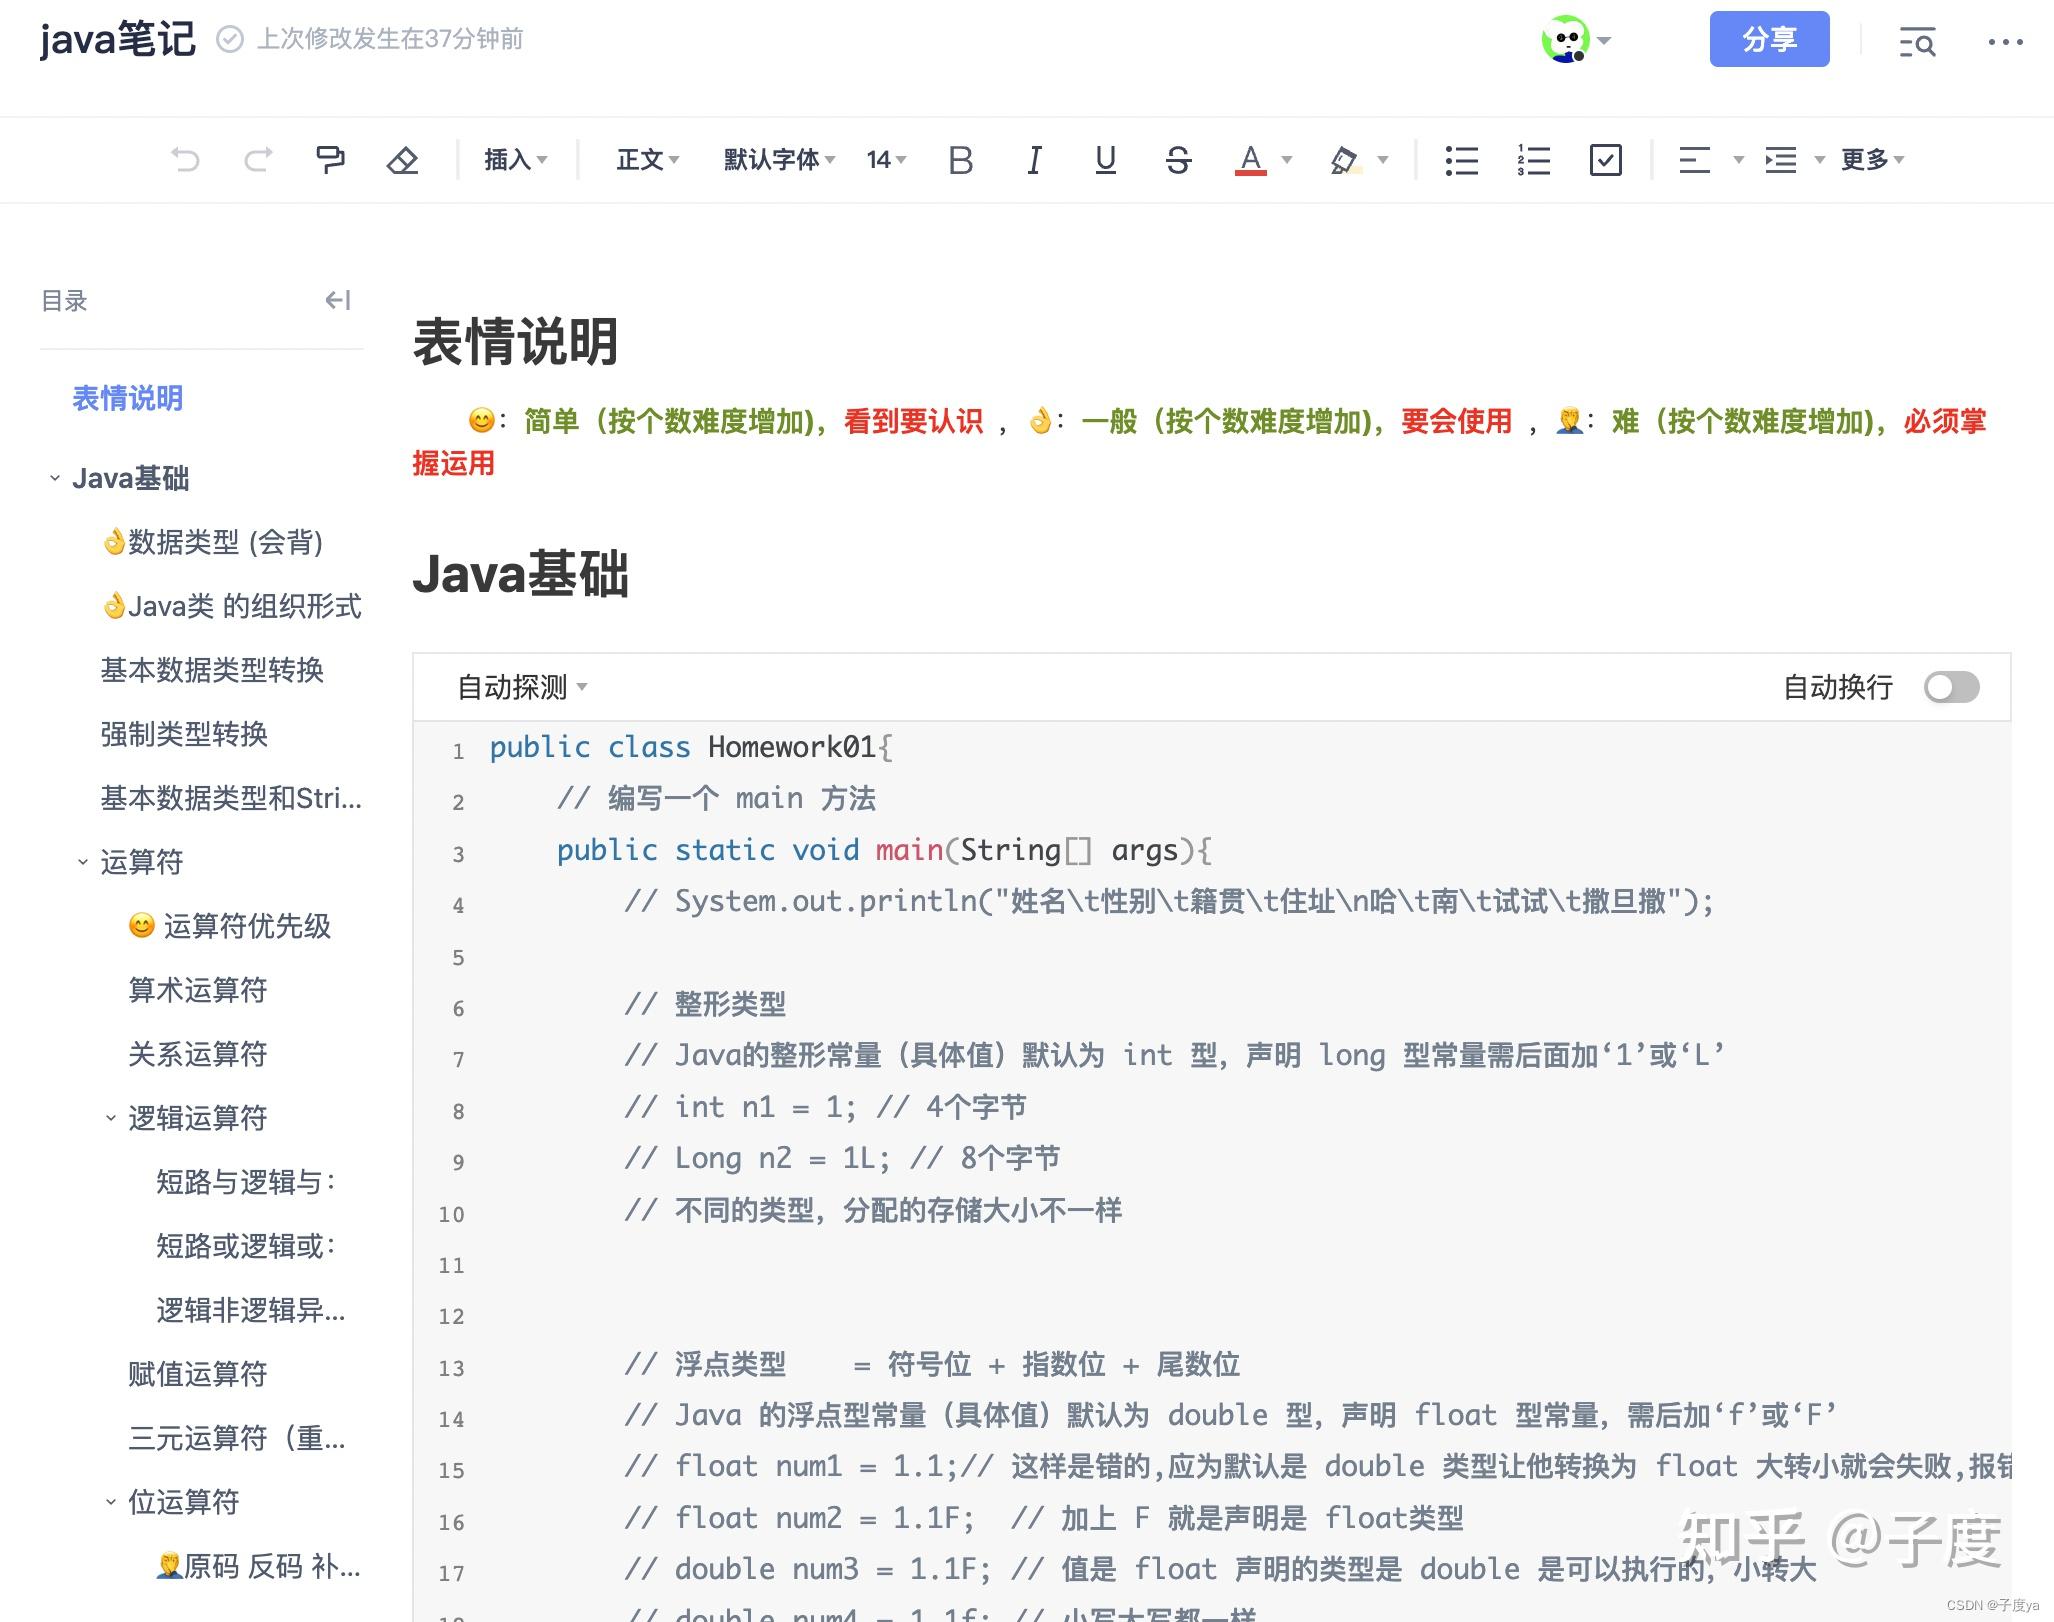The image size is (2054, 1622).
Task: Click the blue 分享 button
Action: point(1769,40)
